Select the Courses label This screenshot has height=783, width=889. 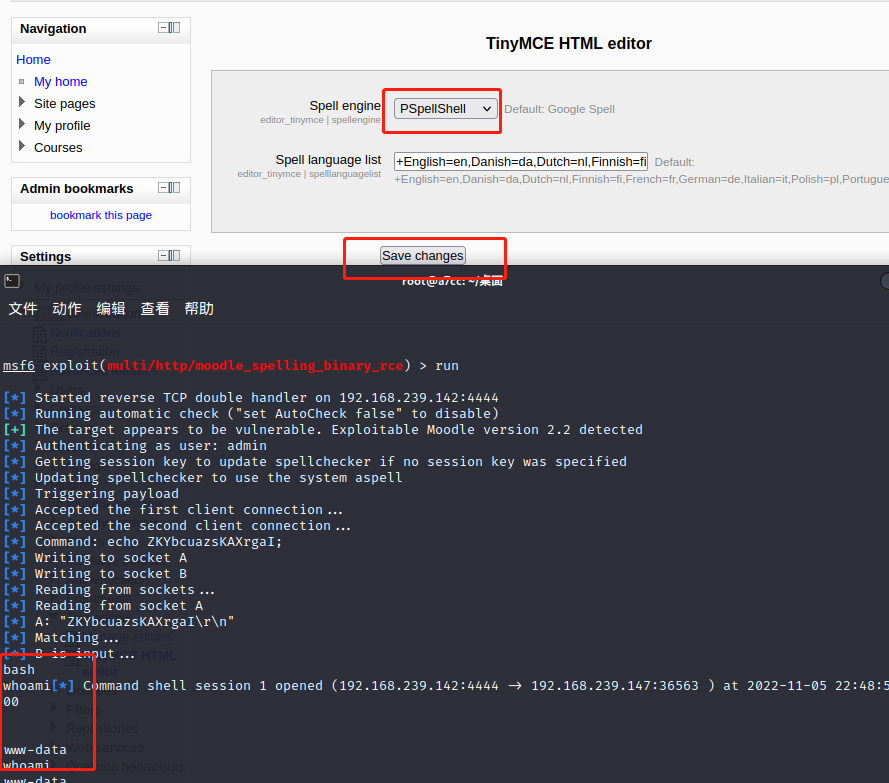58,148
